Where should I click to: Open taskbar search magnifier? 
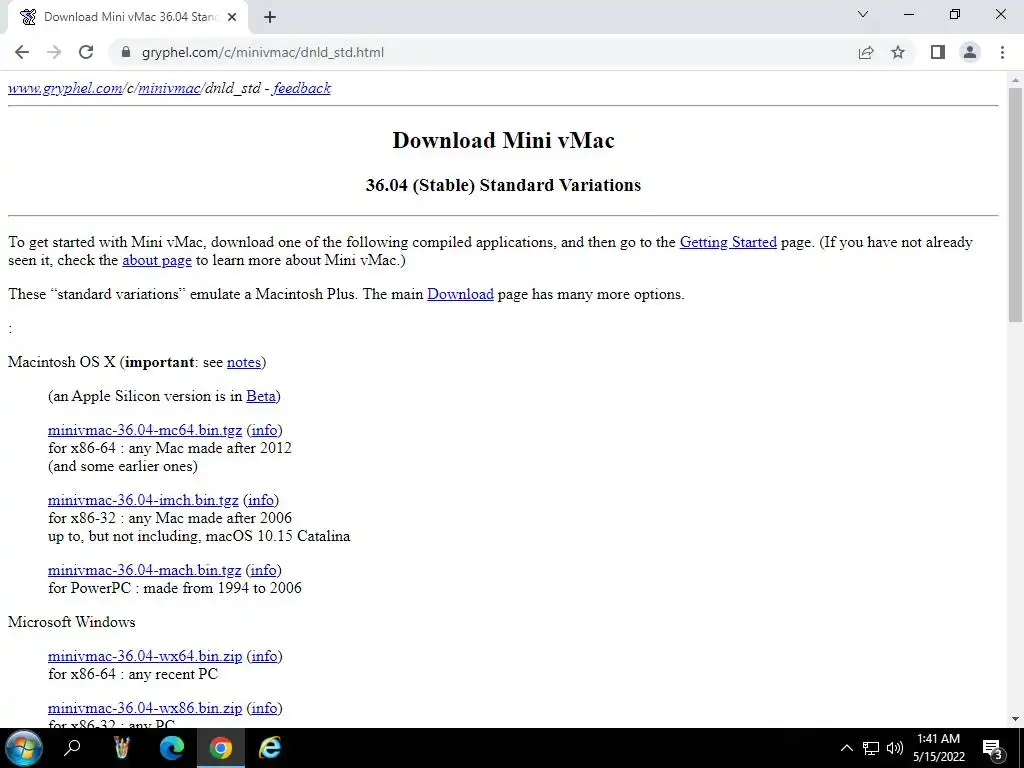(72, 748)
